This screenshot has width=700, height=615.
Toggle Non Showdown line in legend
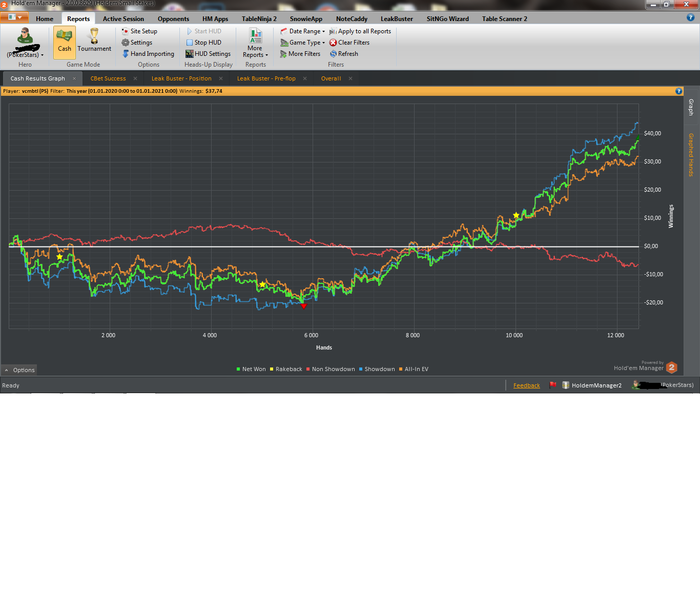(330, 369)
